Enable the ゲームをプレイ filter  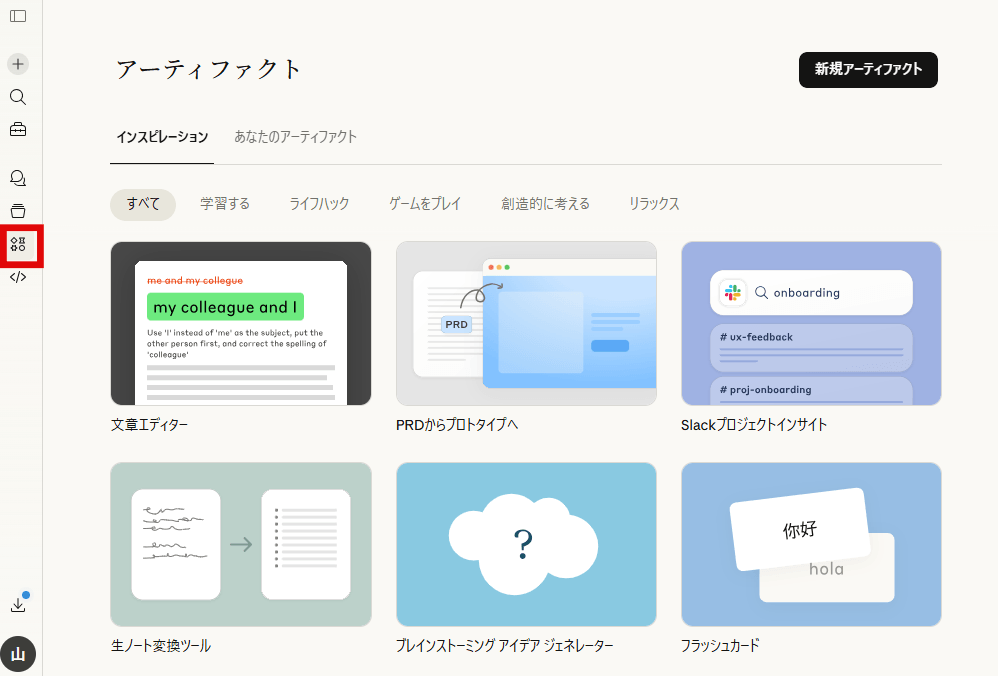425,203
